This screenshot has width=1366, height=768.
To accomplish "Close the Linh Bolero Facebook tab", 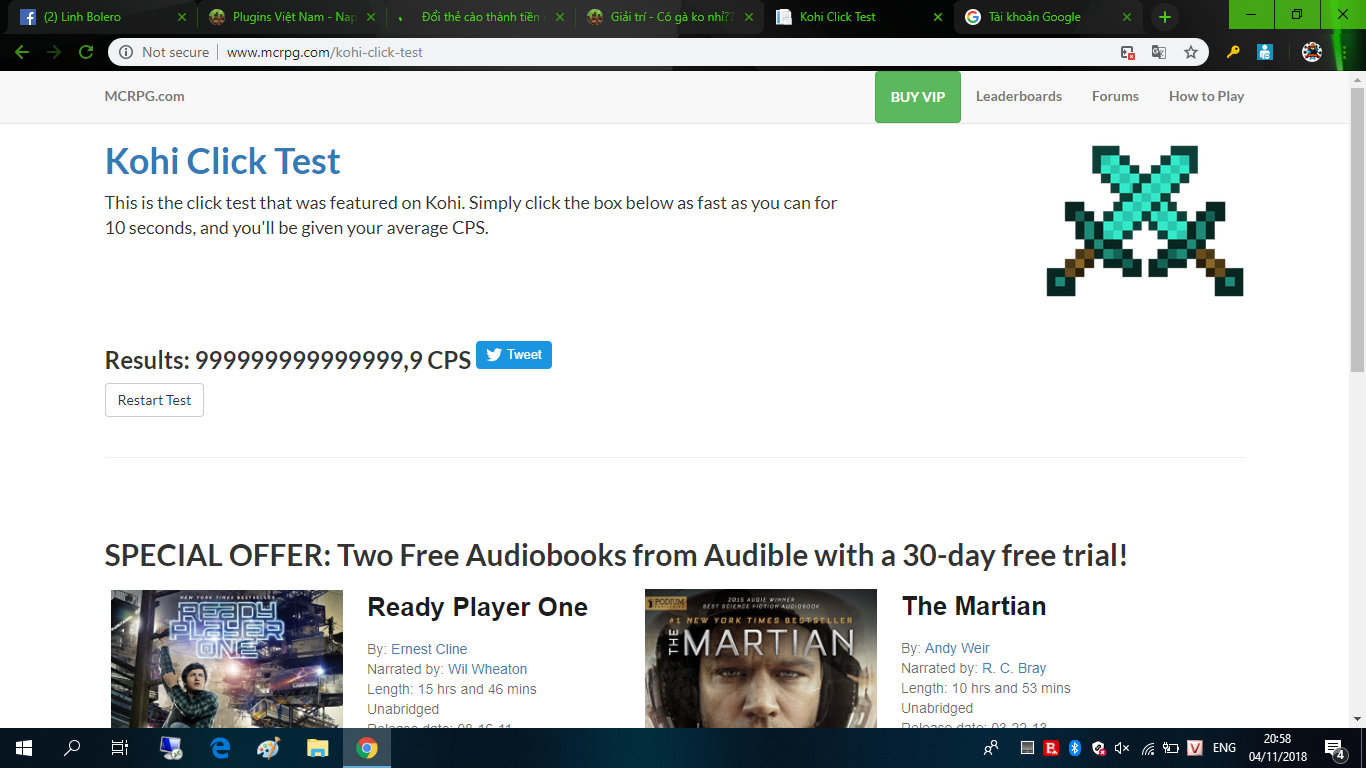I will coord(181,17).
